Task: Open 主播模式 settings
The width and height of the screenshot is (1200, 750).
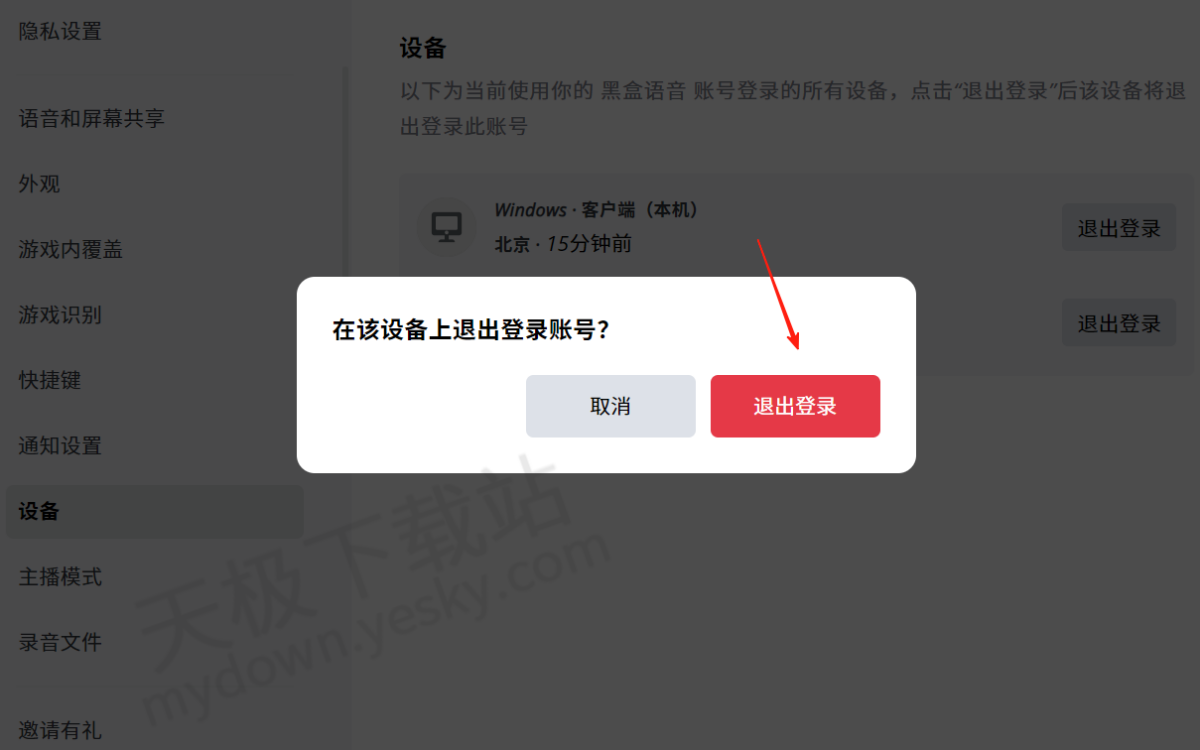Action: point(60,577)
